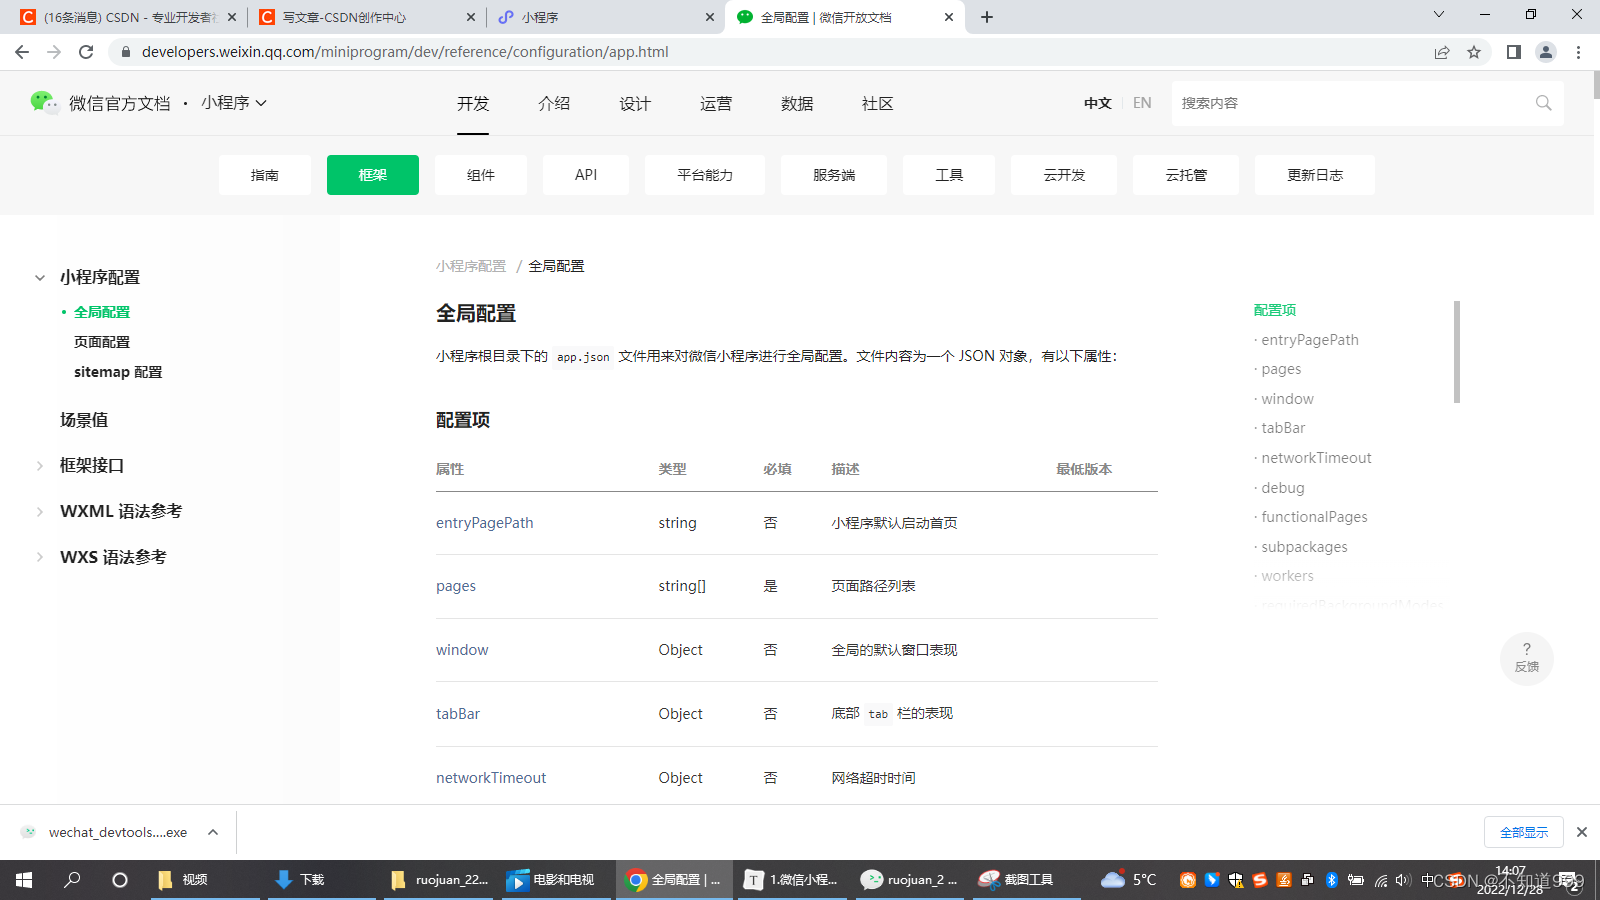This screenshot has width=1600, height=900.
Task: Open the API sub-navigation tab
Action: (586, 175)
